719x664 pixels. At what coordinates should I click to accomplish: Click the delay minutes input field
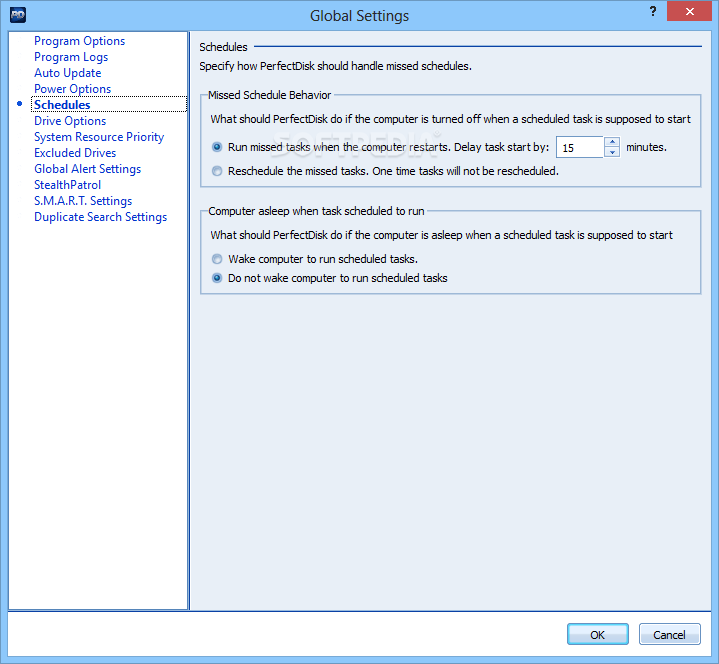pyautogui.click(x=580, y=148)
